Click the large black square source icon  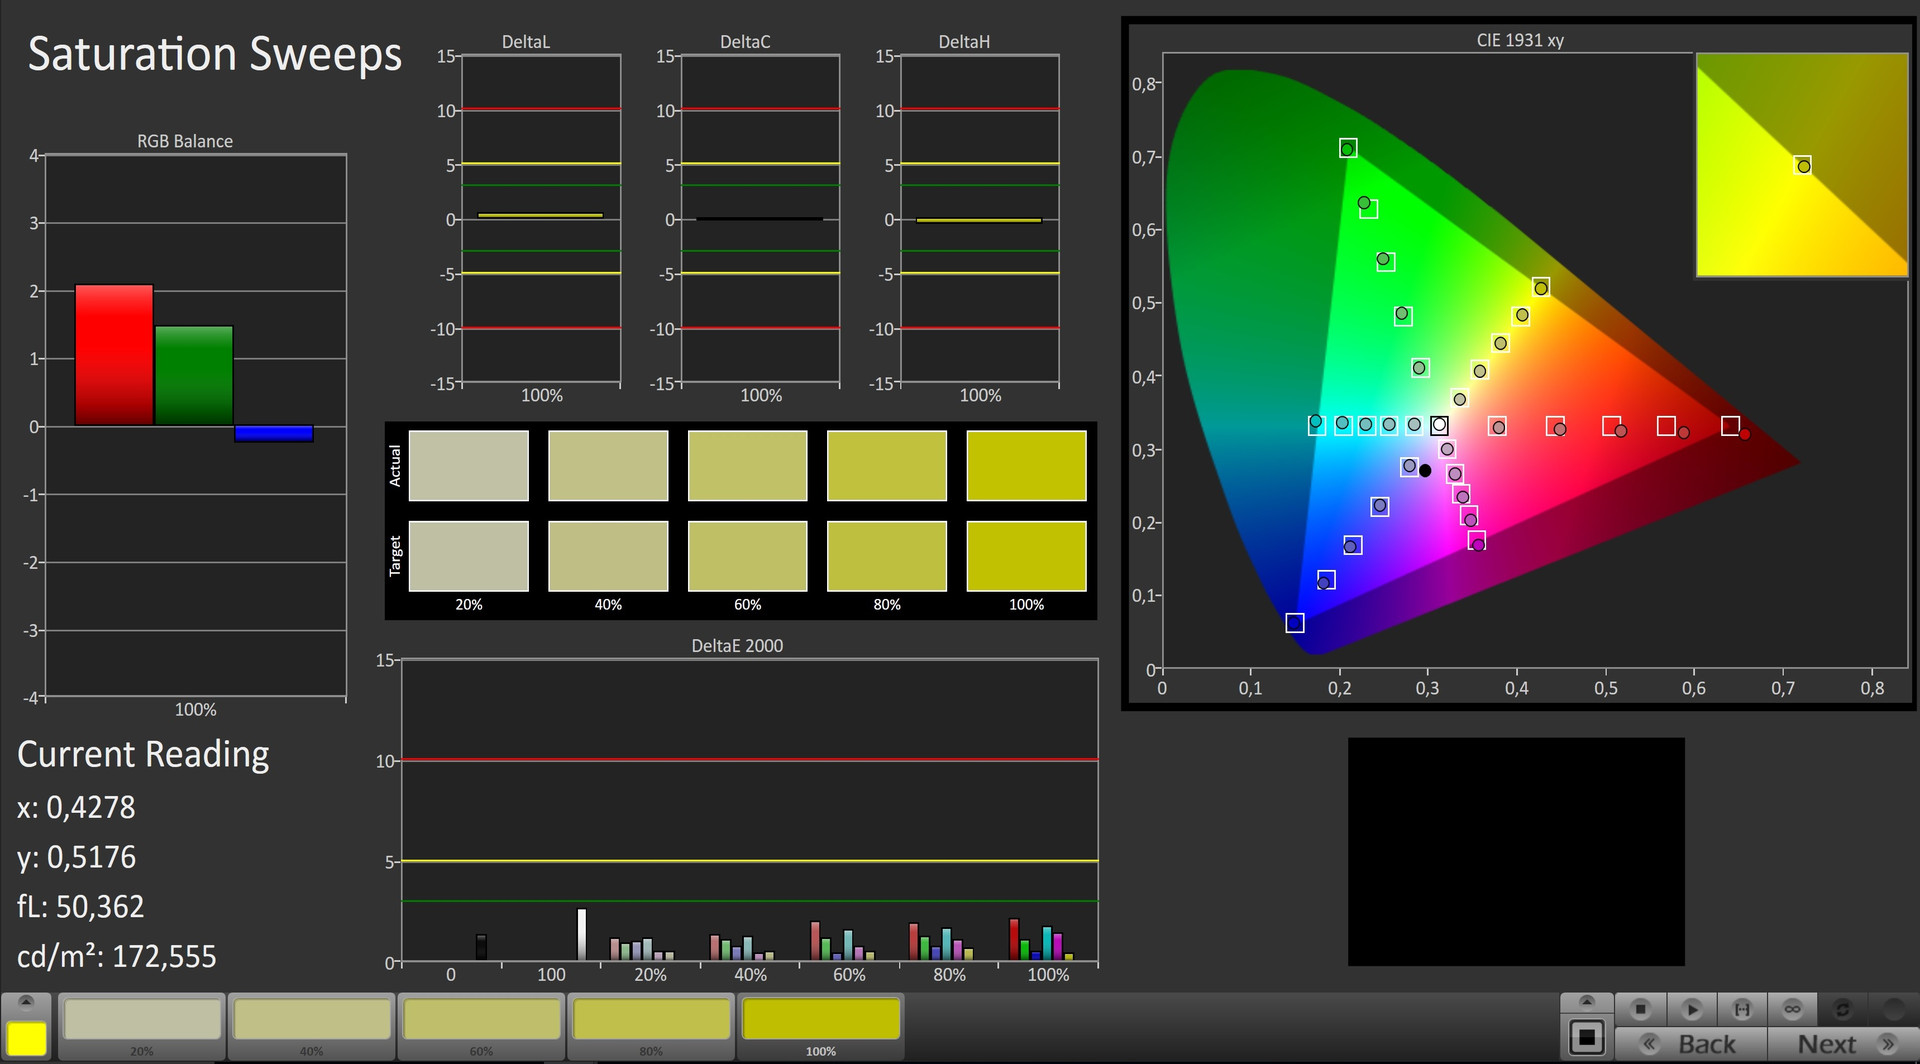(1587, 1038)
